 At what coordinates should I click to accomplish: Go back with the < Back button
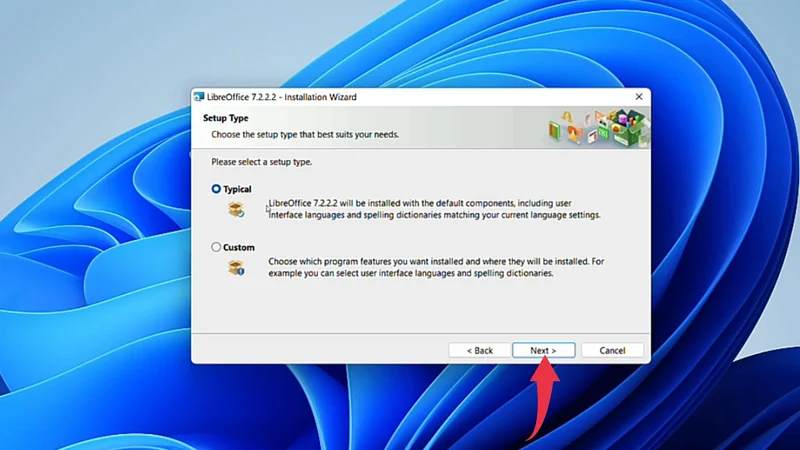[x=479, y=351]
